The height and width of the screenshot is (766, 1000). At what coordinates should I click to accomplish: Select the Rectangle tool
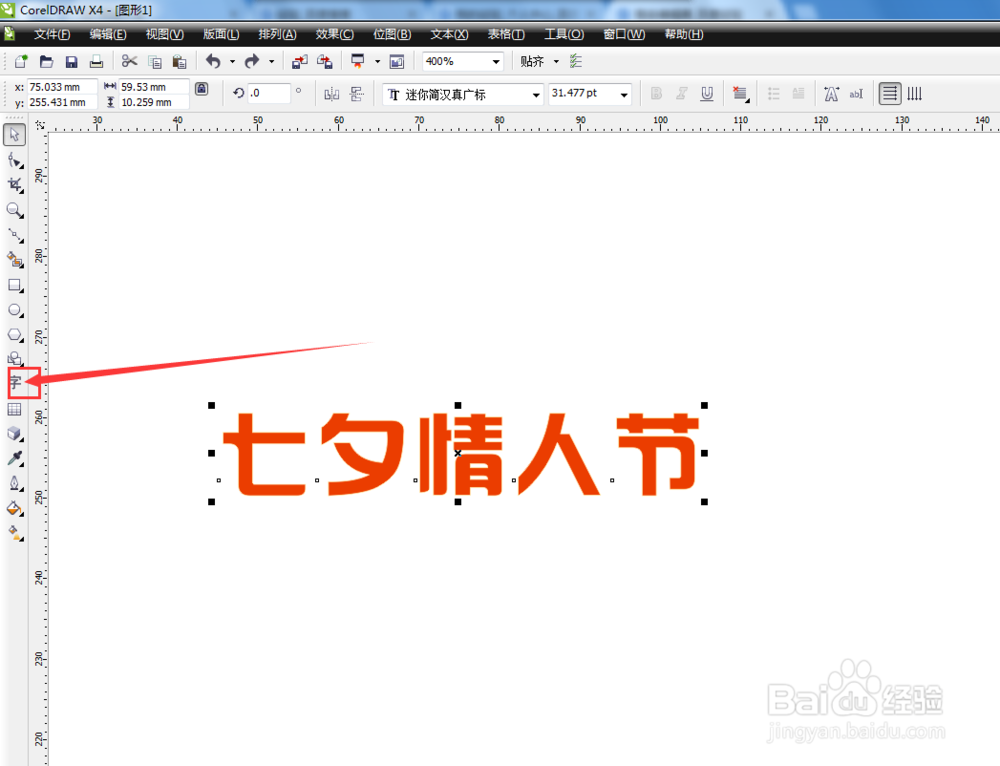click(x=15, y=285)
